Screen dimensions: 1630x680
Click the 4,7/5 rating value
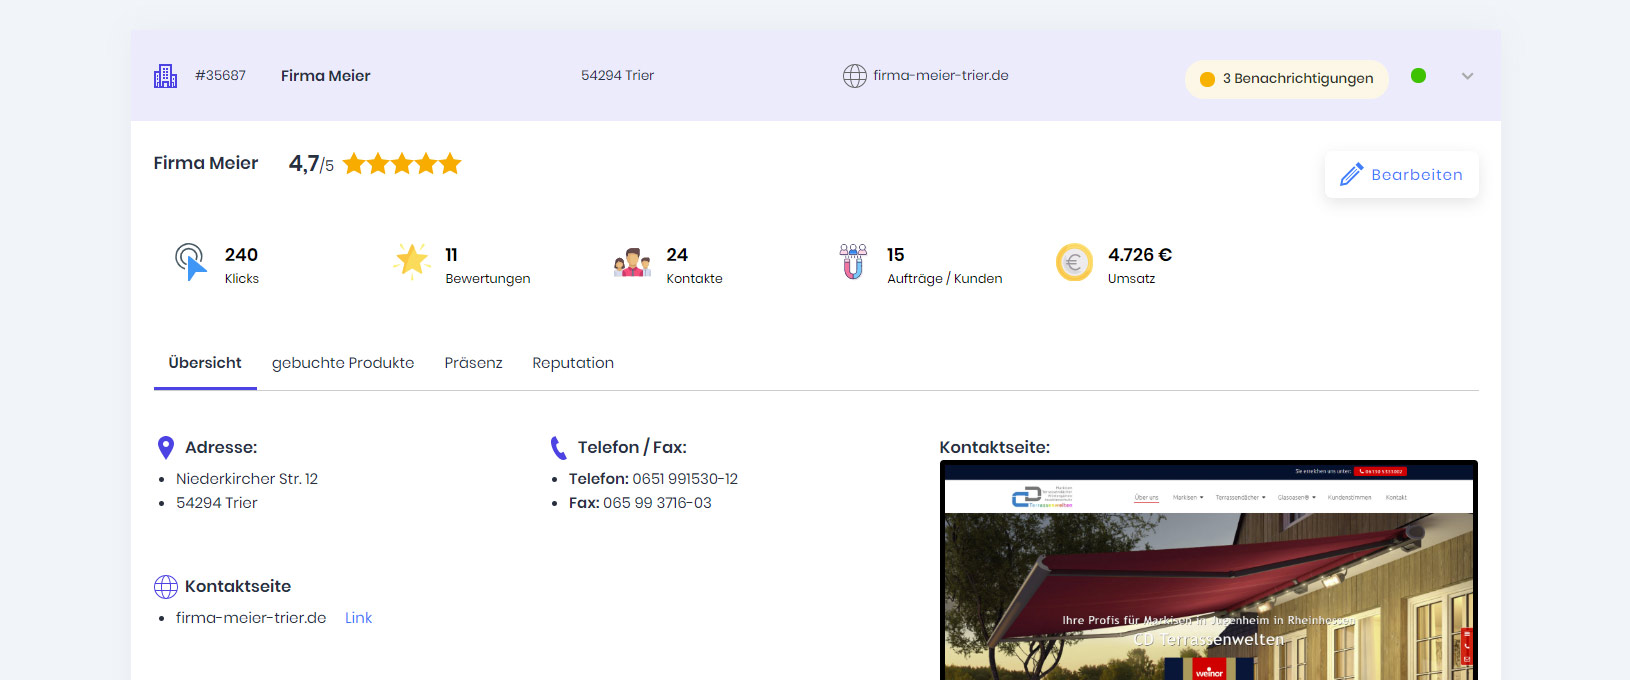pyautogui.click(x=311, y=164)
